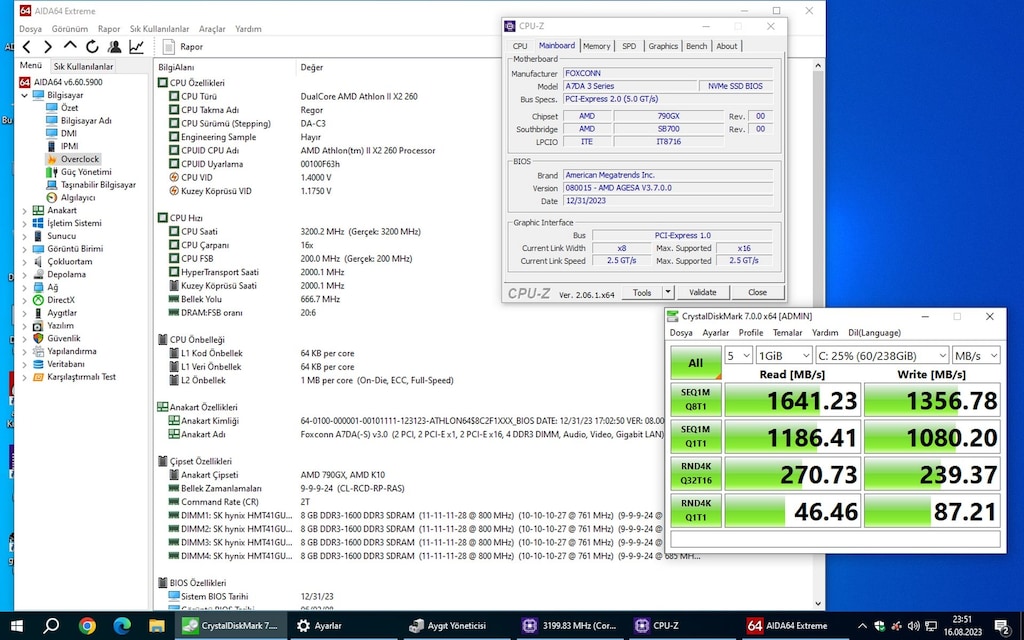Open the Ayarlar menu in CrystalDiskMark
Viewport: 1024px width, 640px height.
point(715,332)
